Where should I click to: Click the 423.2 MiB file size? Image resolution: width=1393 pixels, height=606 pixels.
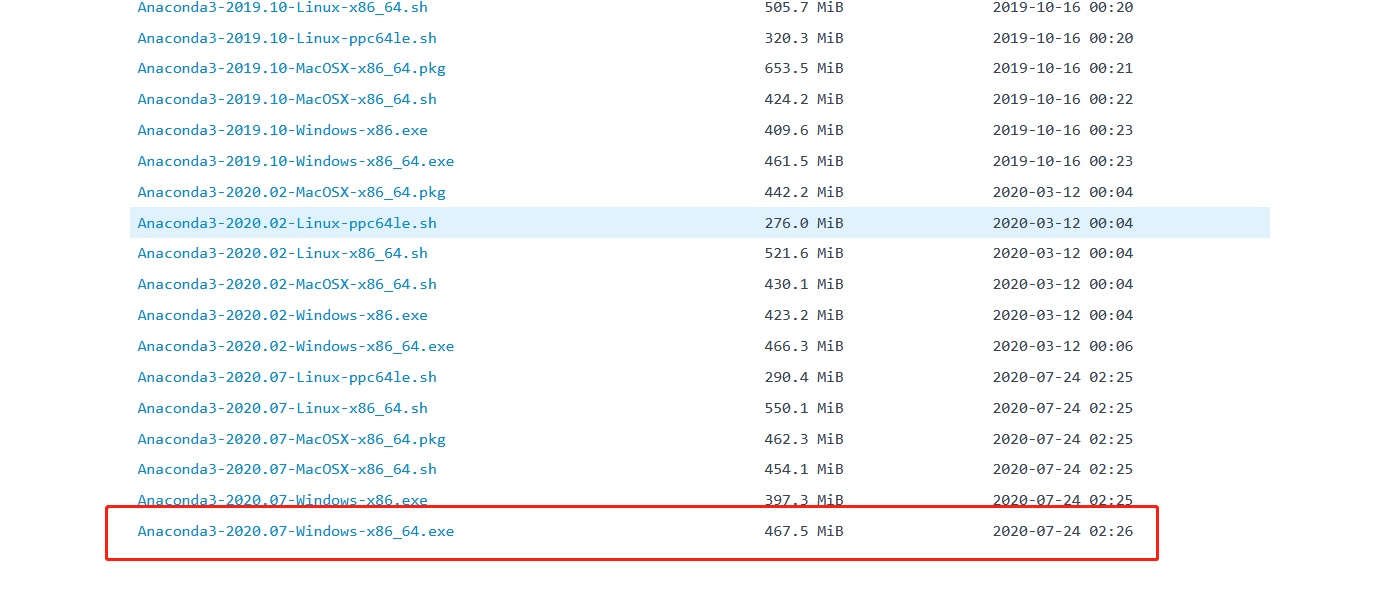(x=804, y=316)
